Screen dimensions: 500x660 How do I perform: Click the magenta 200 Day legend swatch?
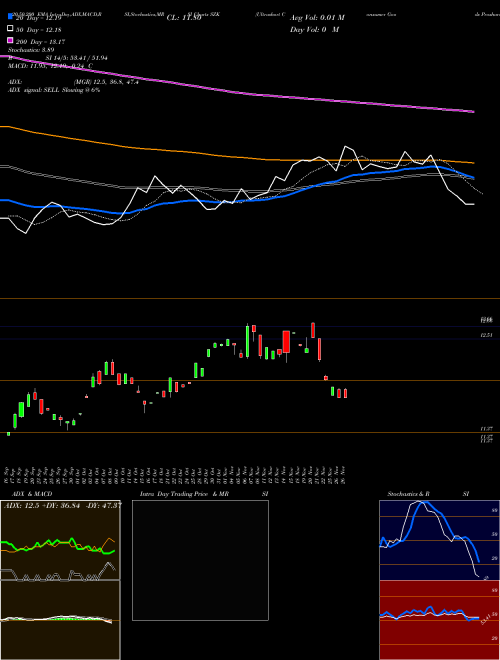10,41
